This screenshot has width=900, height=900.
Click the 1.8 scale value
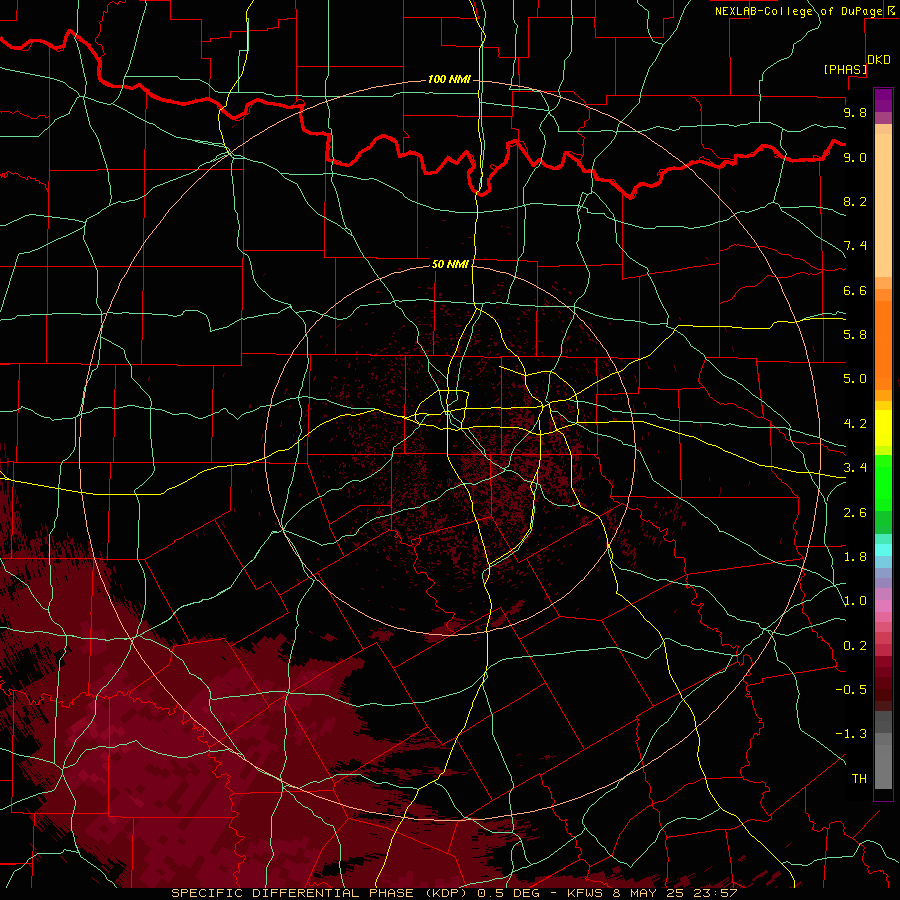pyautogui.click(x=855, y=557)
